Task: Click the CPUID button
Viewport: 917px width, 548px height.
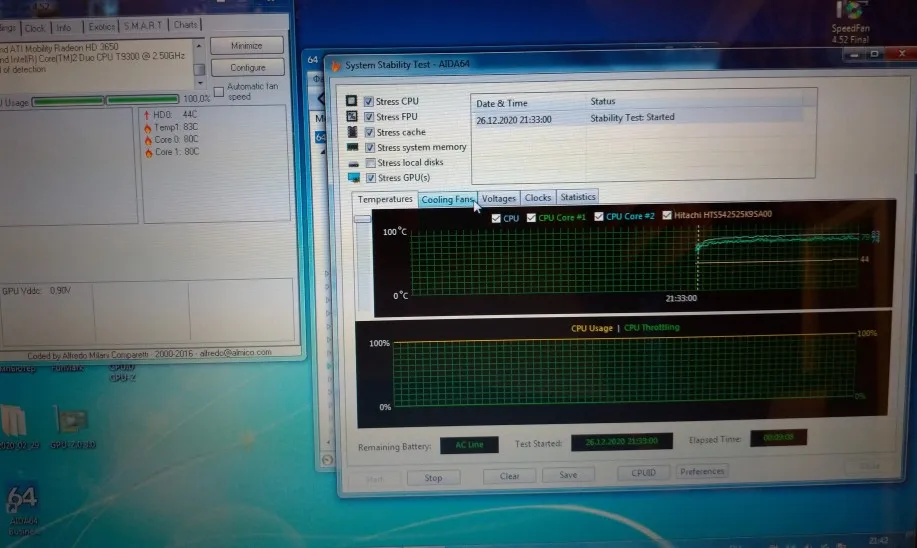Action: (643, 473)
